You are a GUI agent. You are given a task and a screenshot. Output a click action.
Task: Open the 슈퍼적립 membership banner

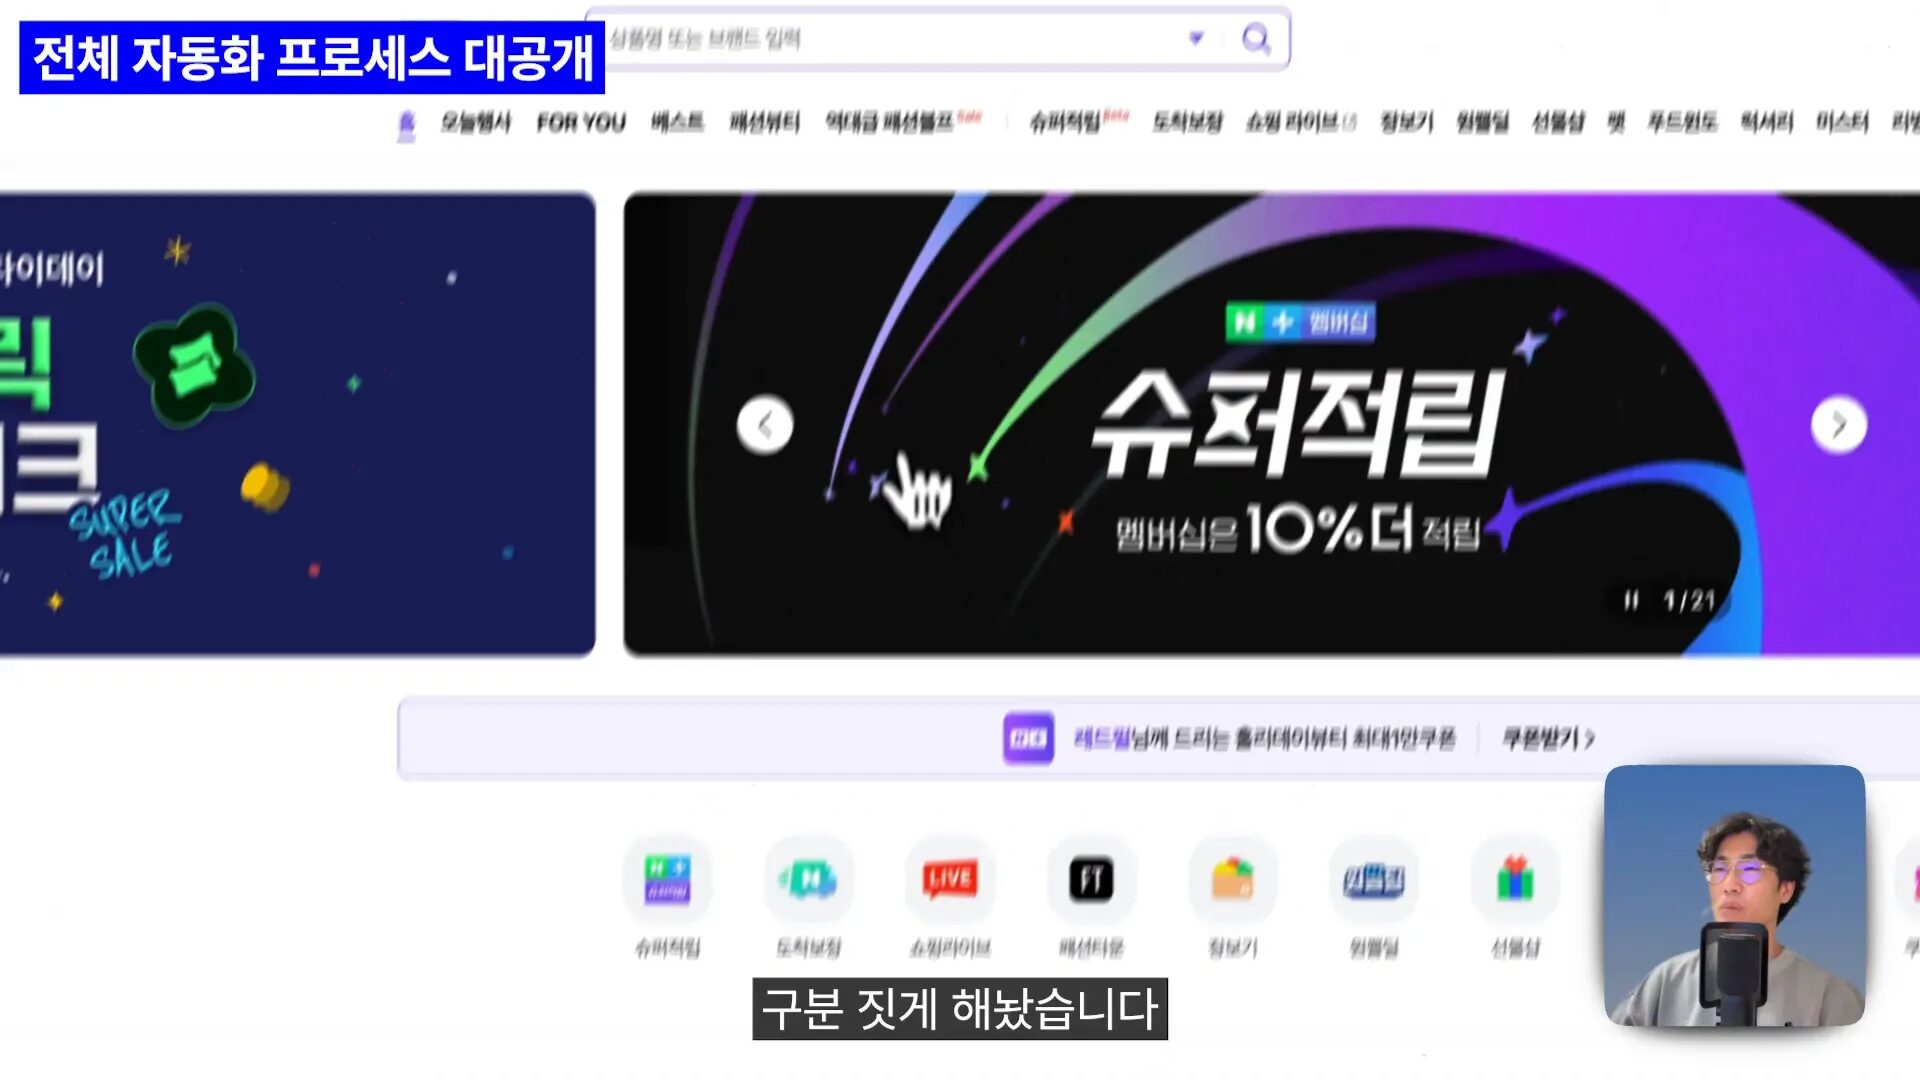[1272, 425]
